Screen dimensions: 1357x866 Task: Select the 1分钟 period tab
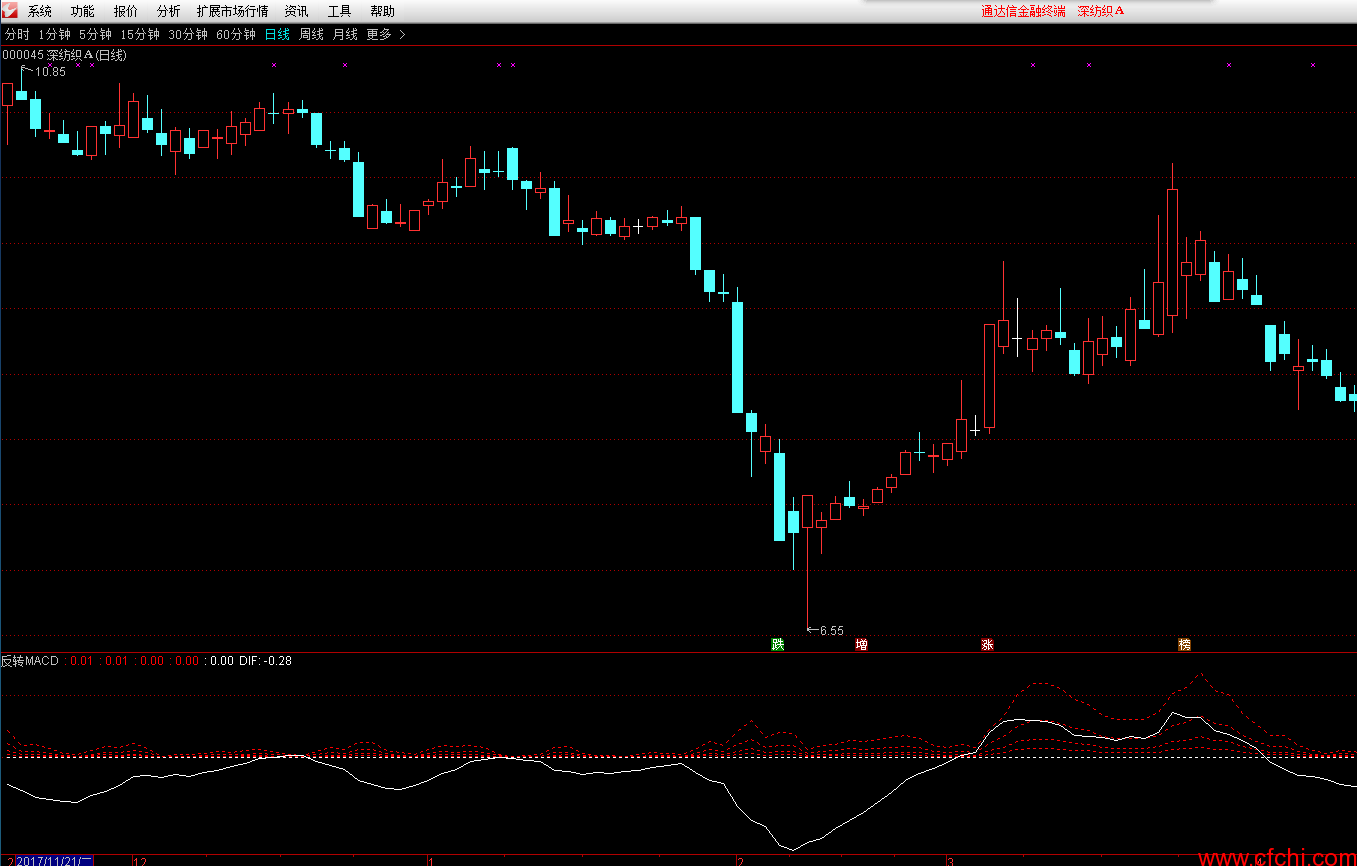(55, 34)
